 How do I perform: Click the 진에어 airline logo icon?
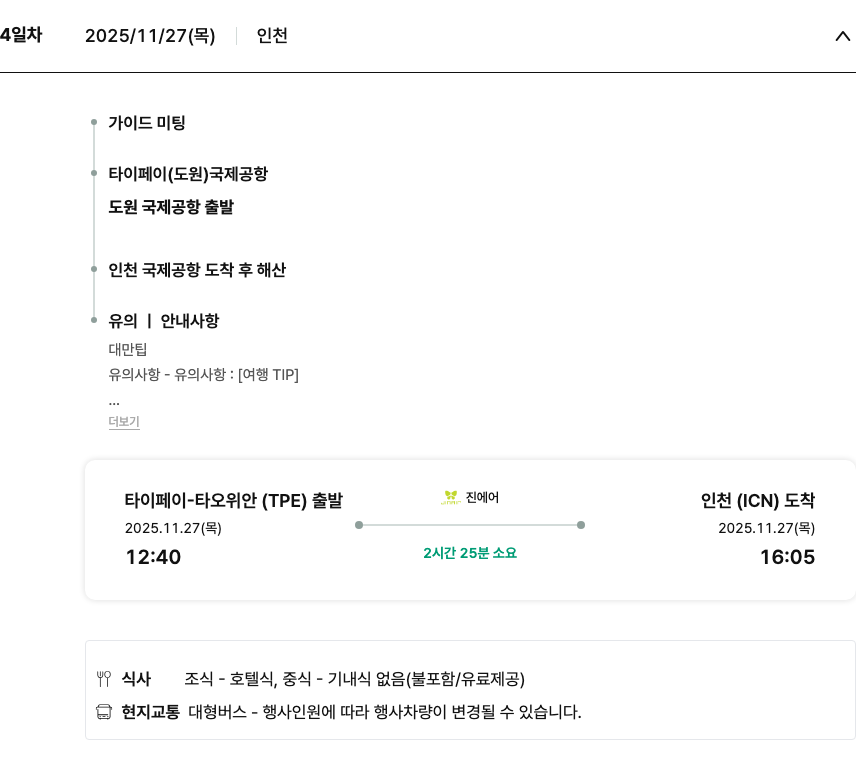tap(451, 497)
